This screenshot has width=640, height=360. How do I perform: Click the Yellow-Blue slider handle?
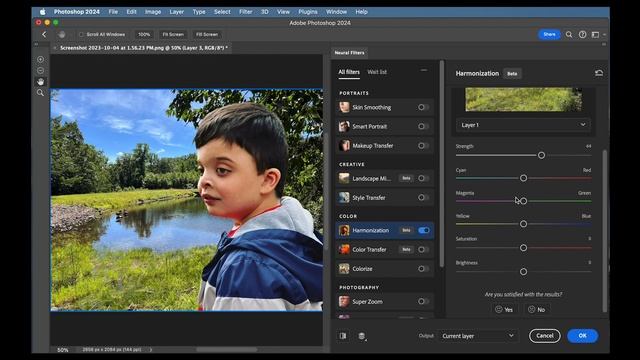point(523,224)
